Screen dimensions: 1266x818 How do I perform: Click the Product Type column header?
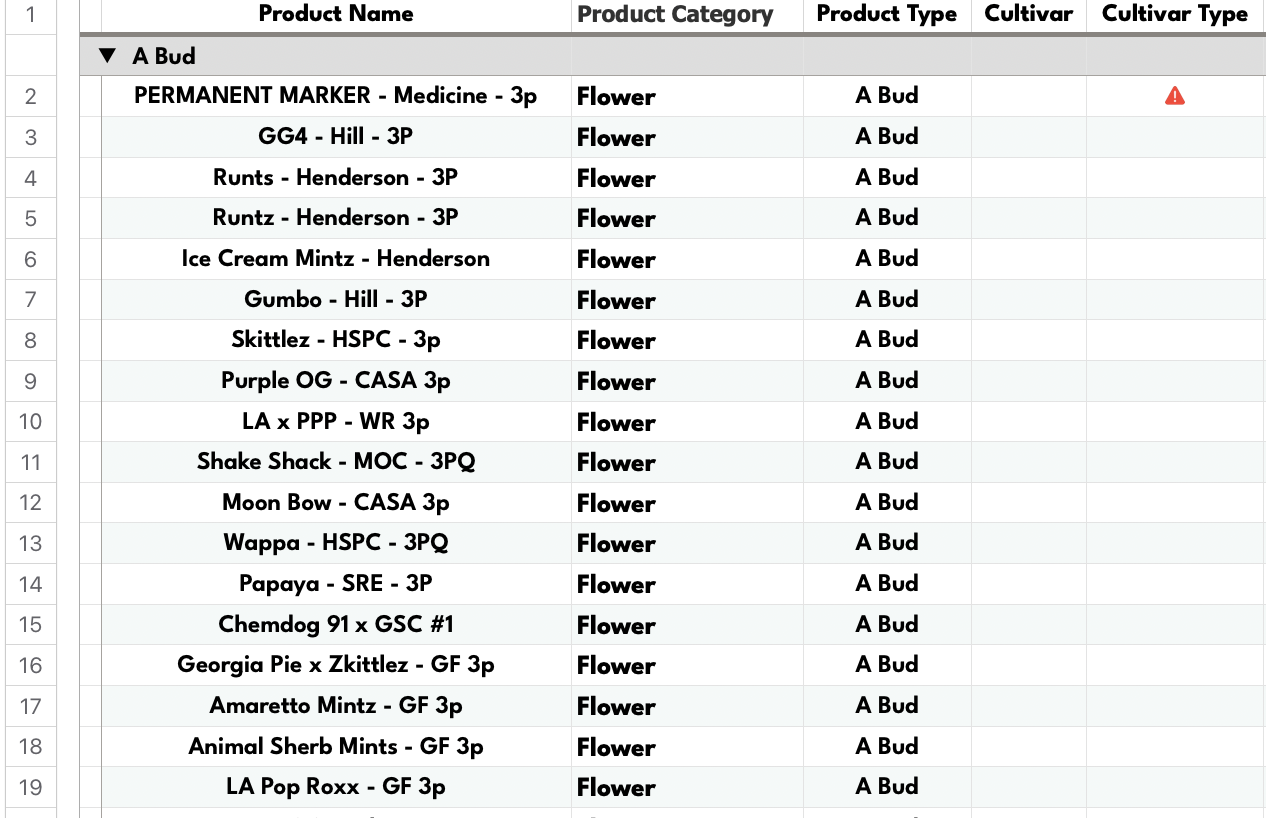[x=887, y=14]
